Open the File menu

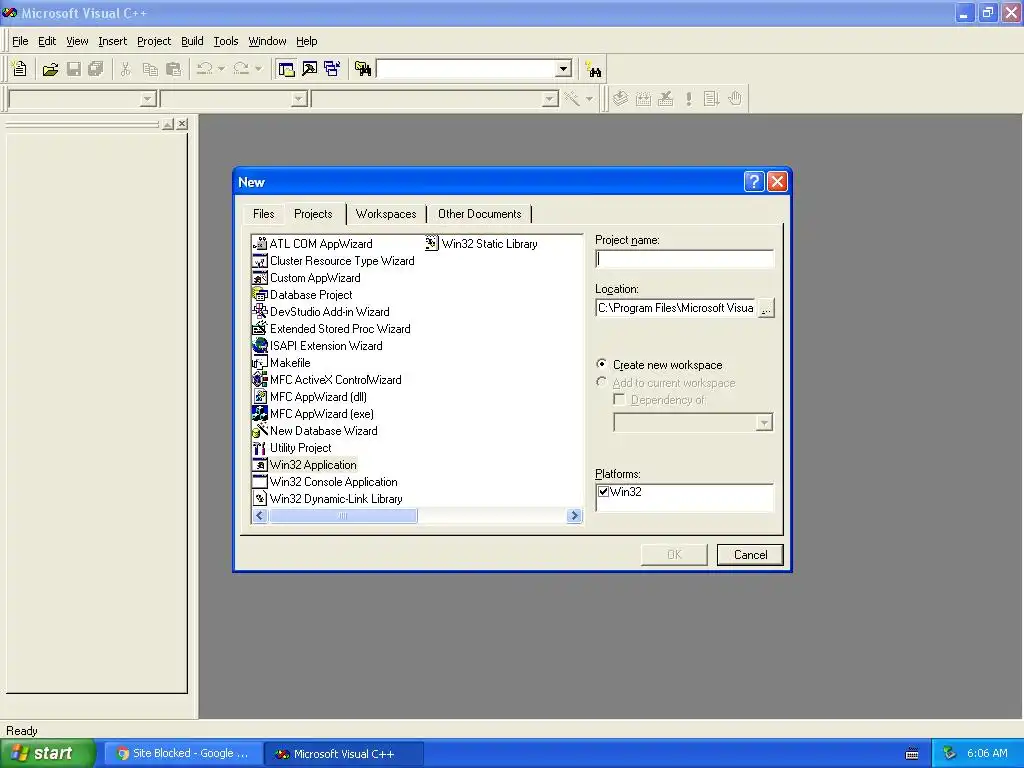(x=20, y=40)
